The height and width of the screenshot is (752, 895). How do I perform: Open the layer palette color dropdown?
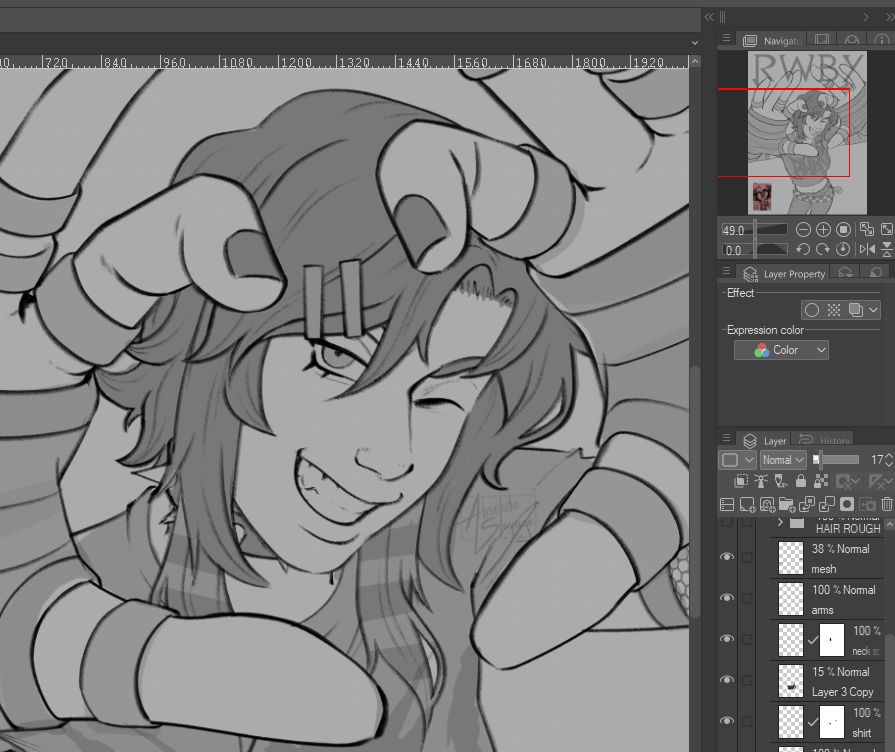[737, 460]
